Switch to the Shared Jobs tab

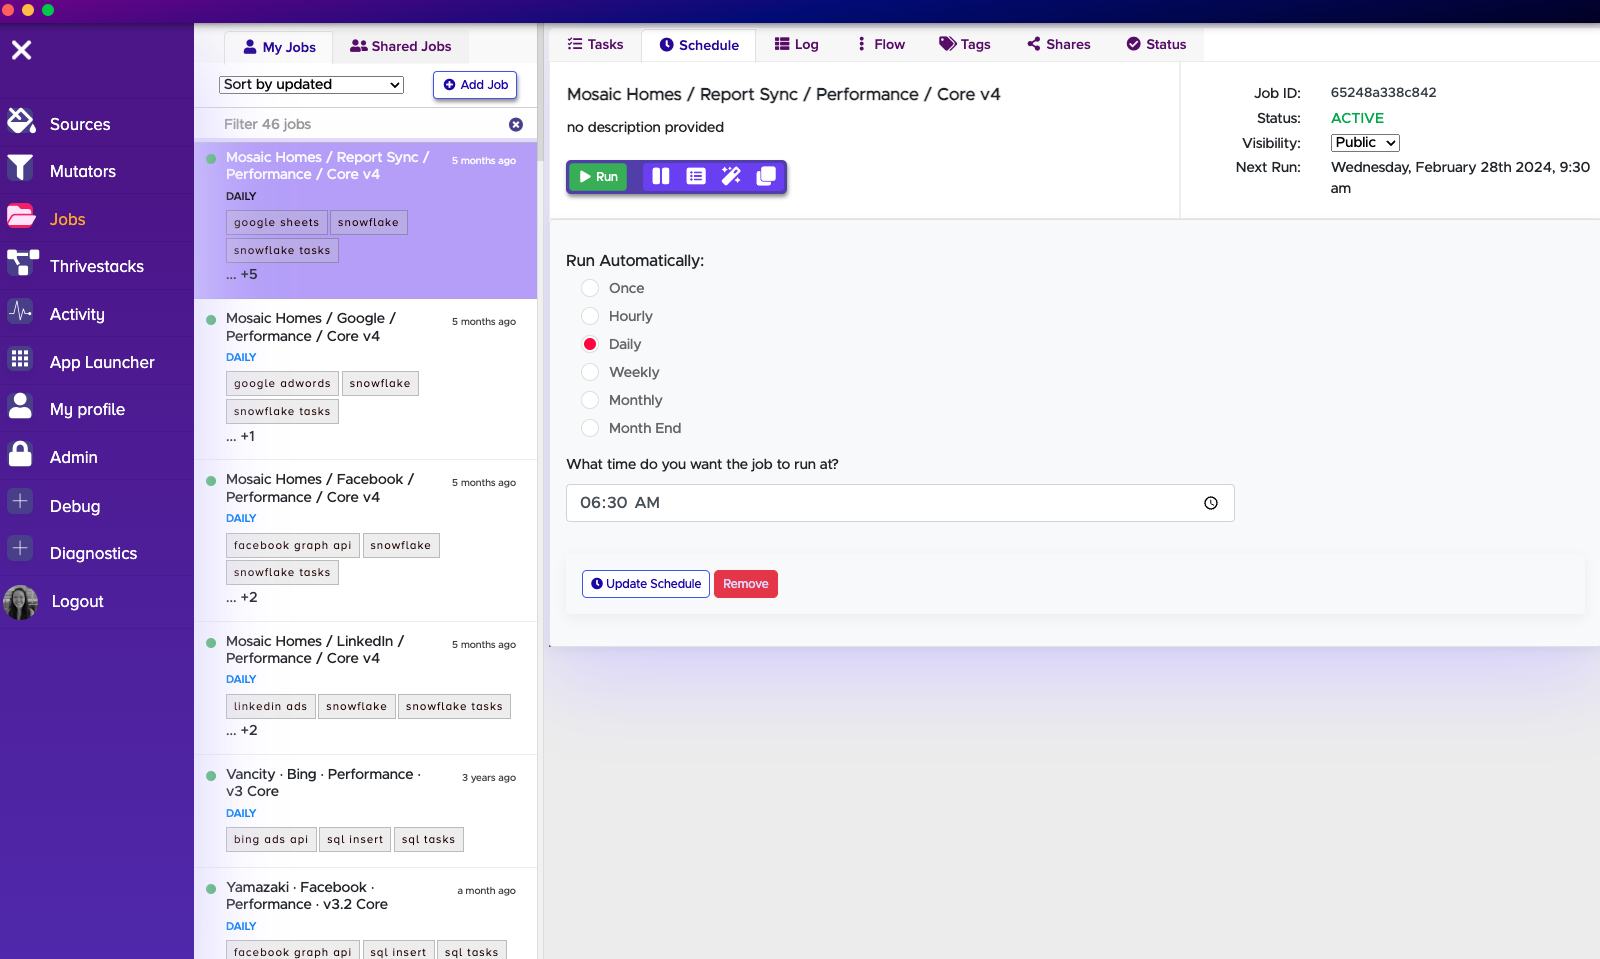tap(400, 46)
